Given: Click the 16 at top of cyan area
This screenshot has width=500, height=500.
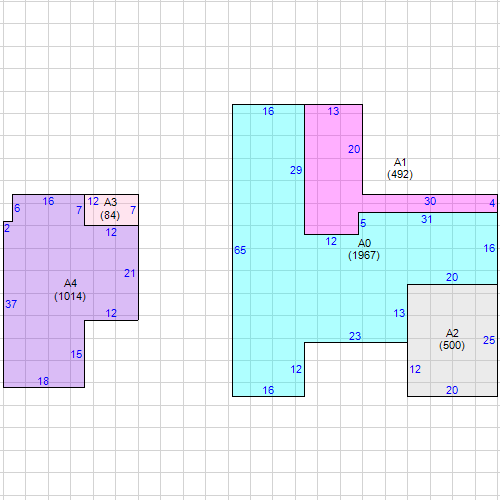Looking at the screenshot, I should click(268, 111).
